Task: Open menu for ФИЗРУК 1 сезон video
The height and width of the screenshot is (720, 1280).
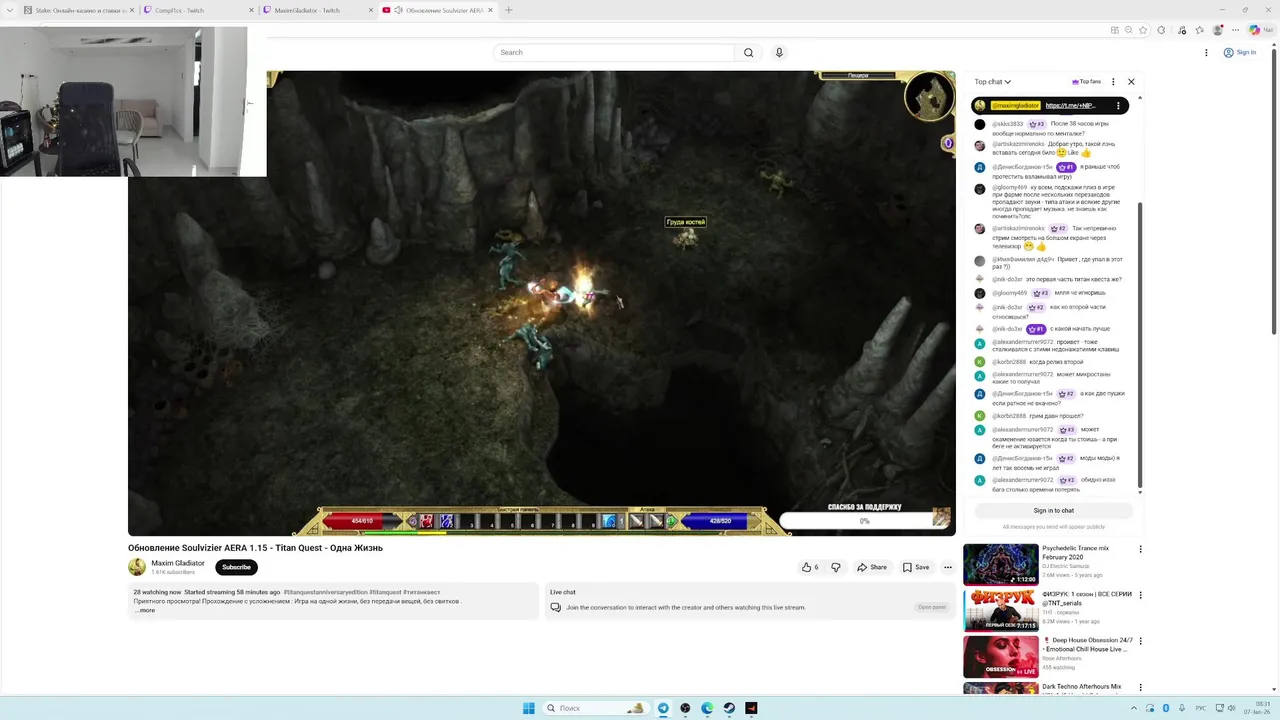Action: 1140,595
